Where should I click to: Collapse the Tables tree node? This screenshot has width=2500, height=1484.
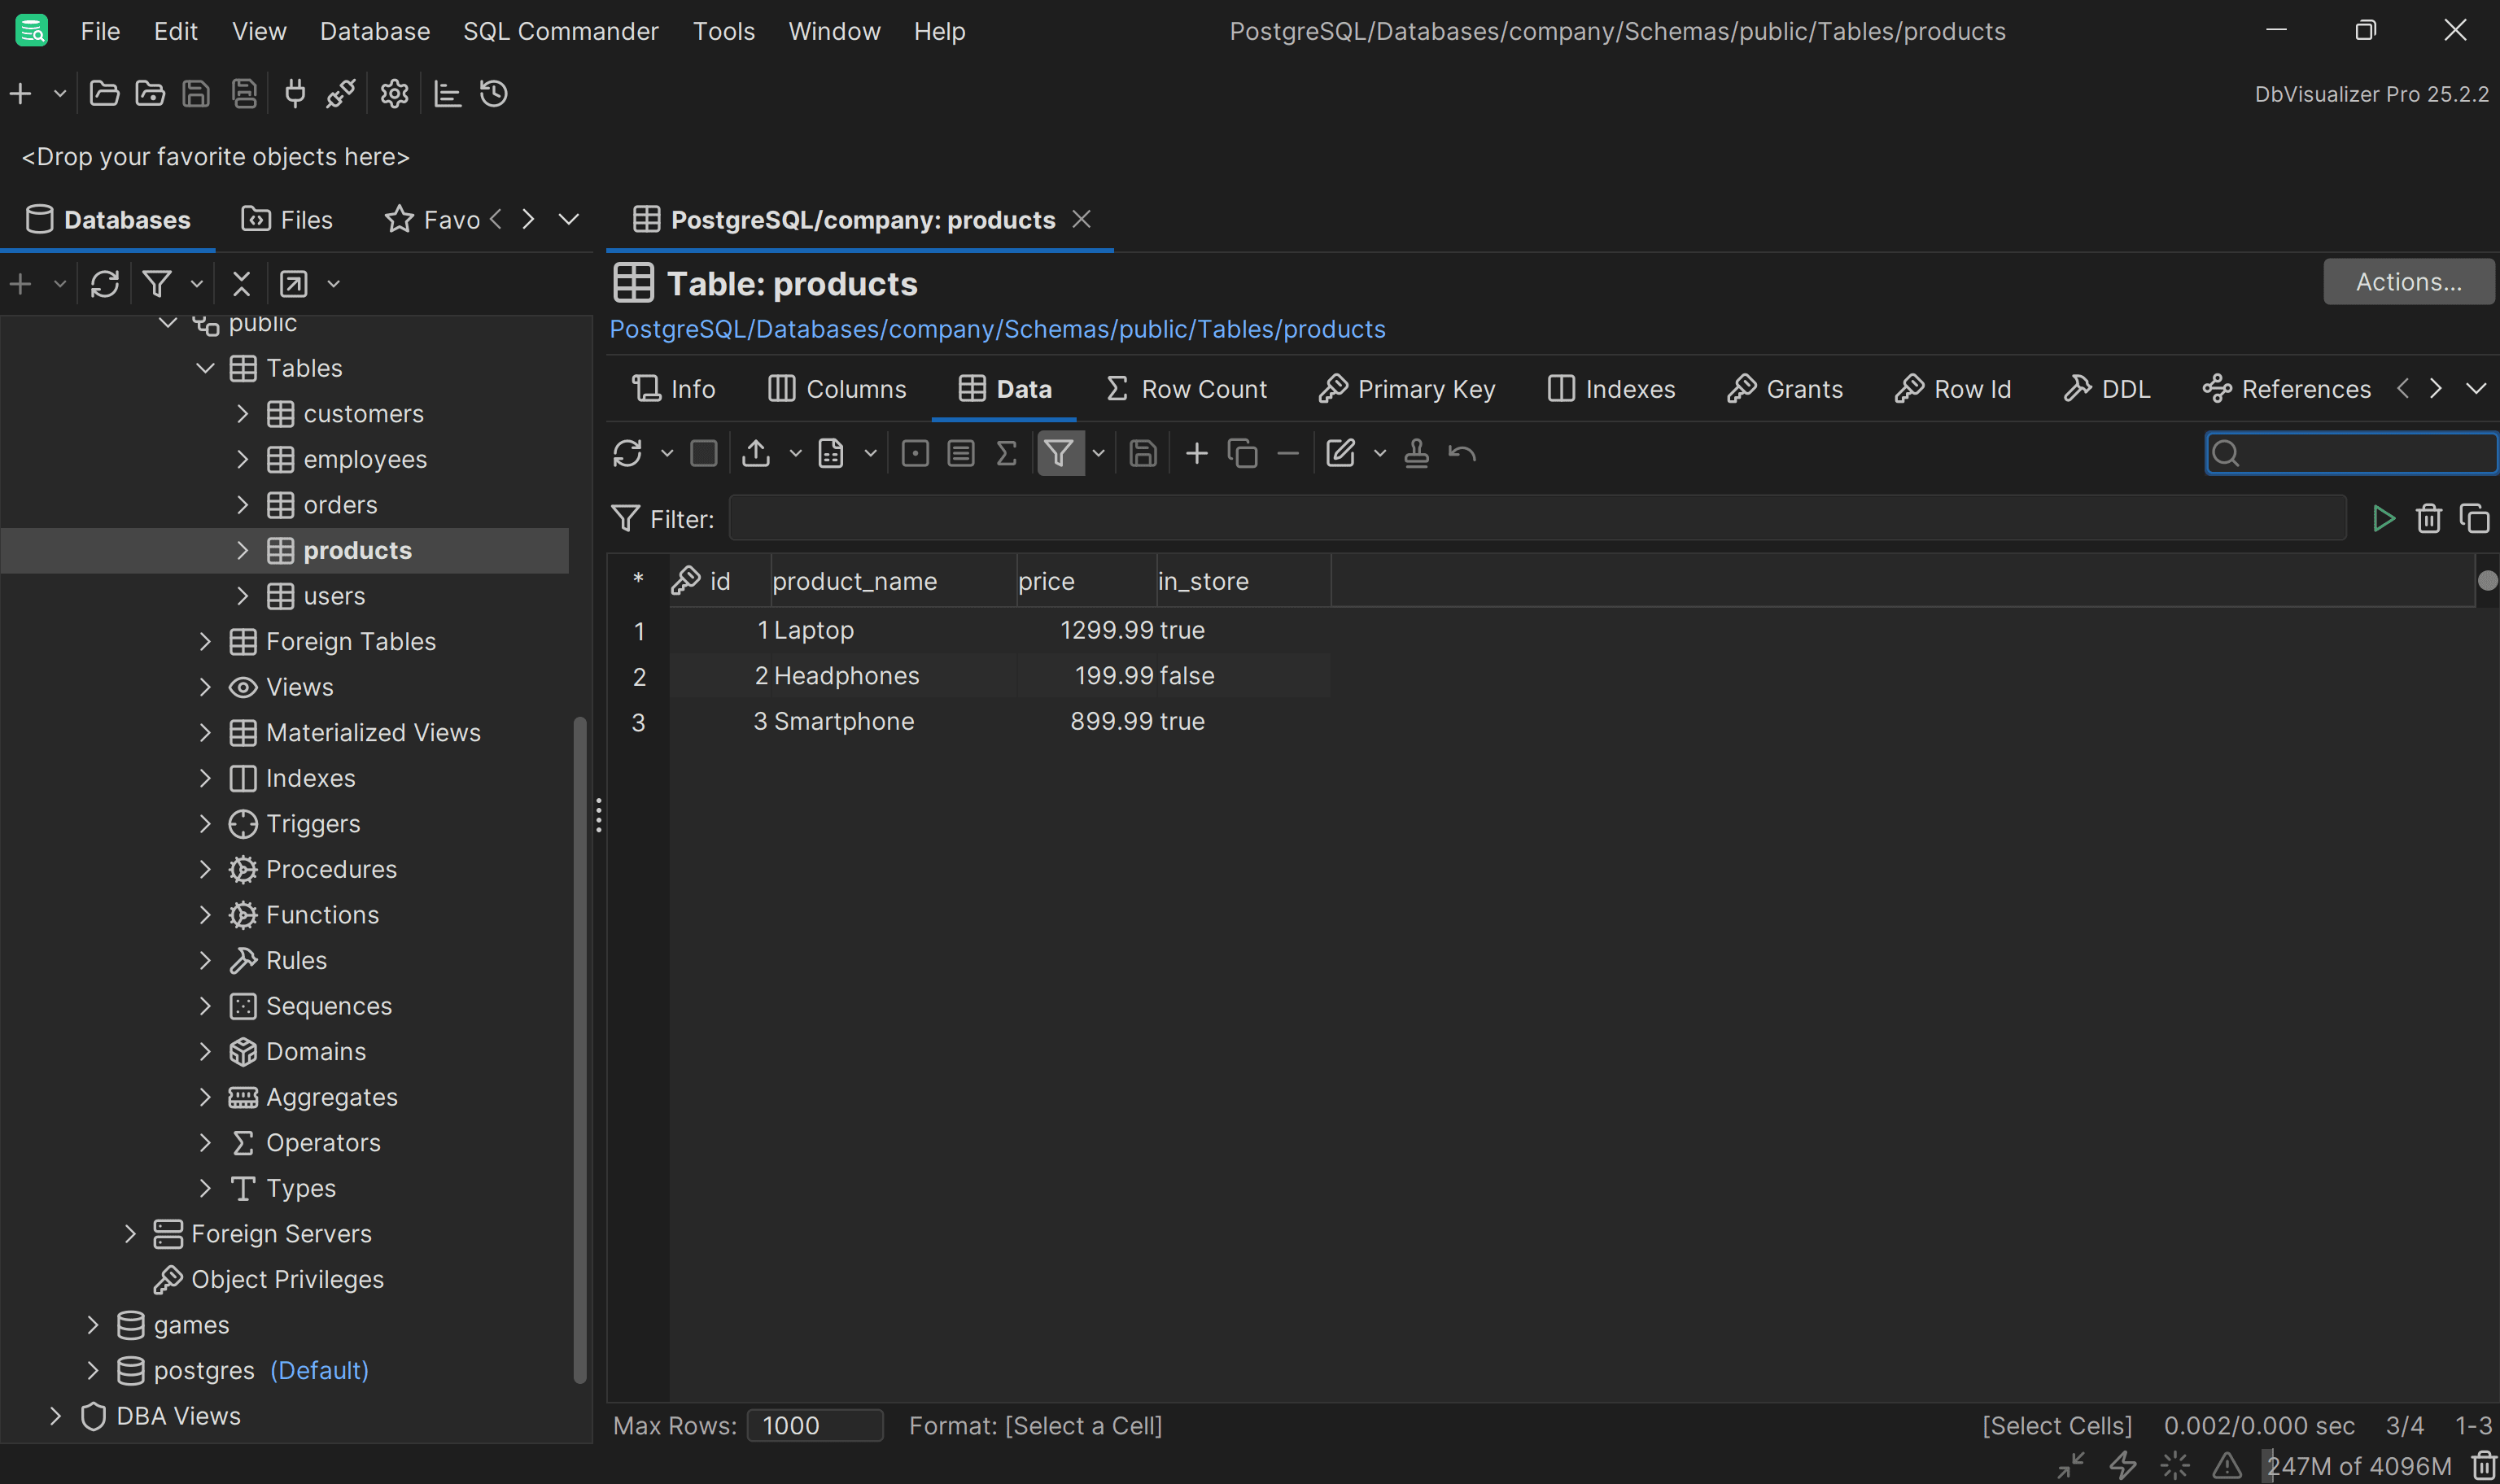(205, 368)
